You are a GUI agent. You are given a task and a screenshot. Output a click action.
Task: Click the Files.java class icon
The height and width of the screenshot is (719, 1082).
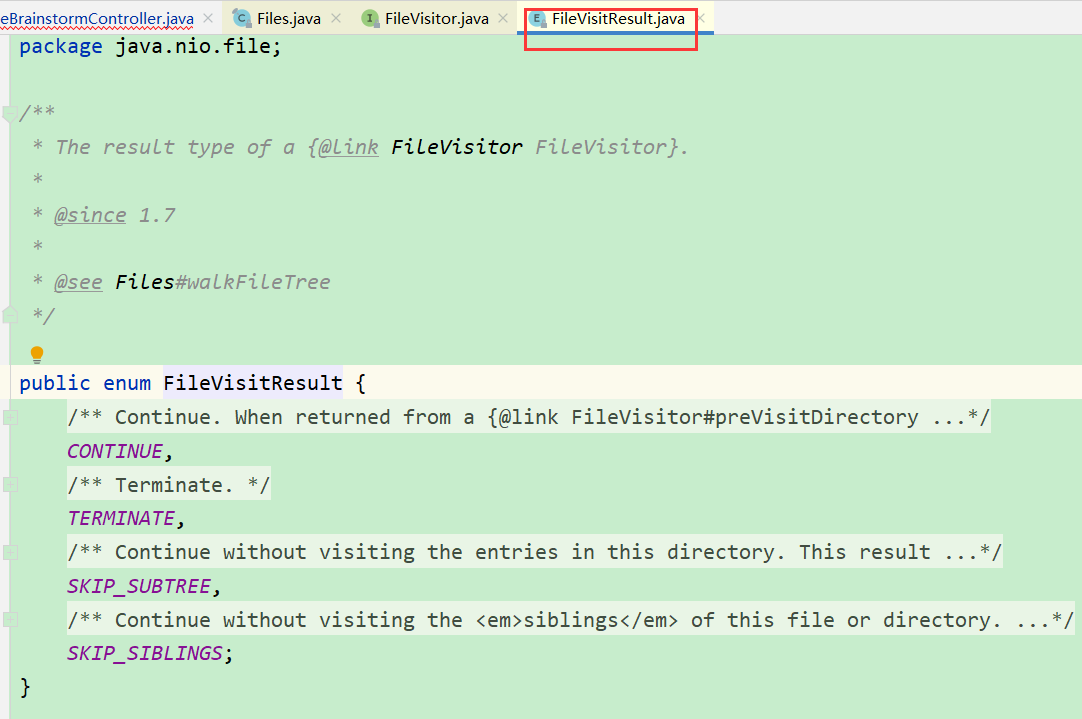tap(242, 18)
